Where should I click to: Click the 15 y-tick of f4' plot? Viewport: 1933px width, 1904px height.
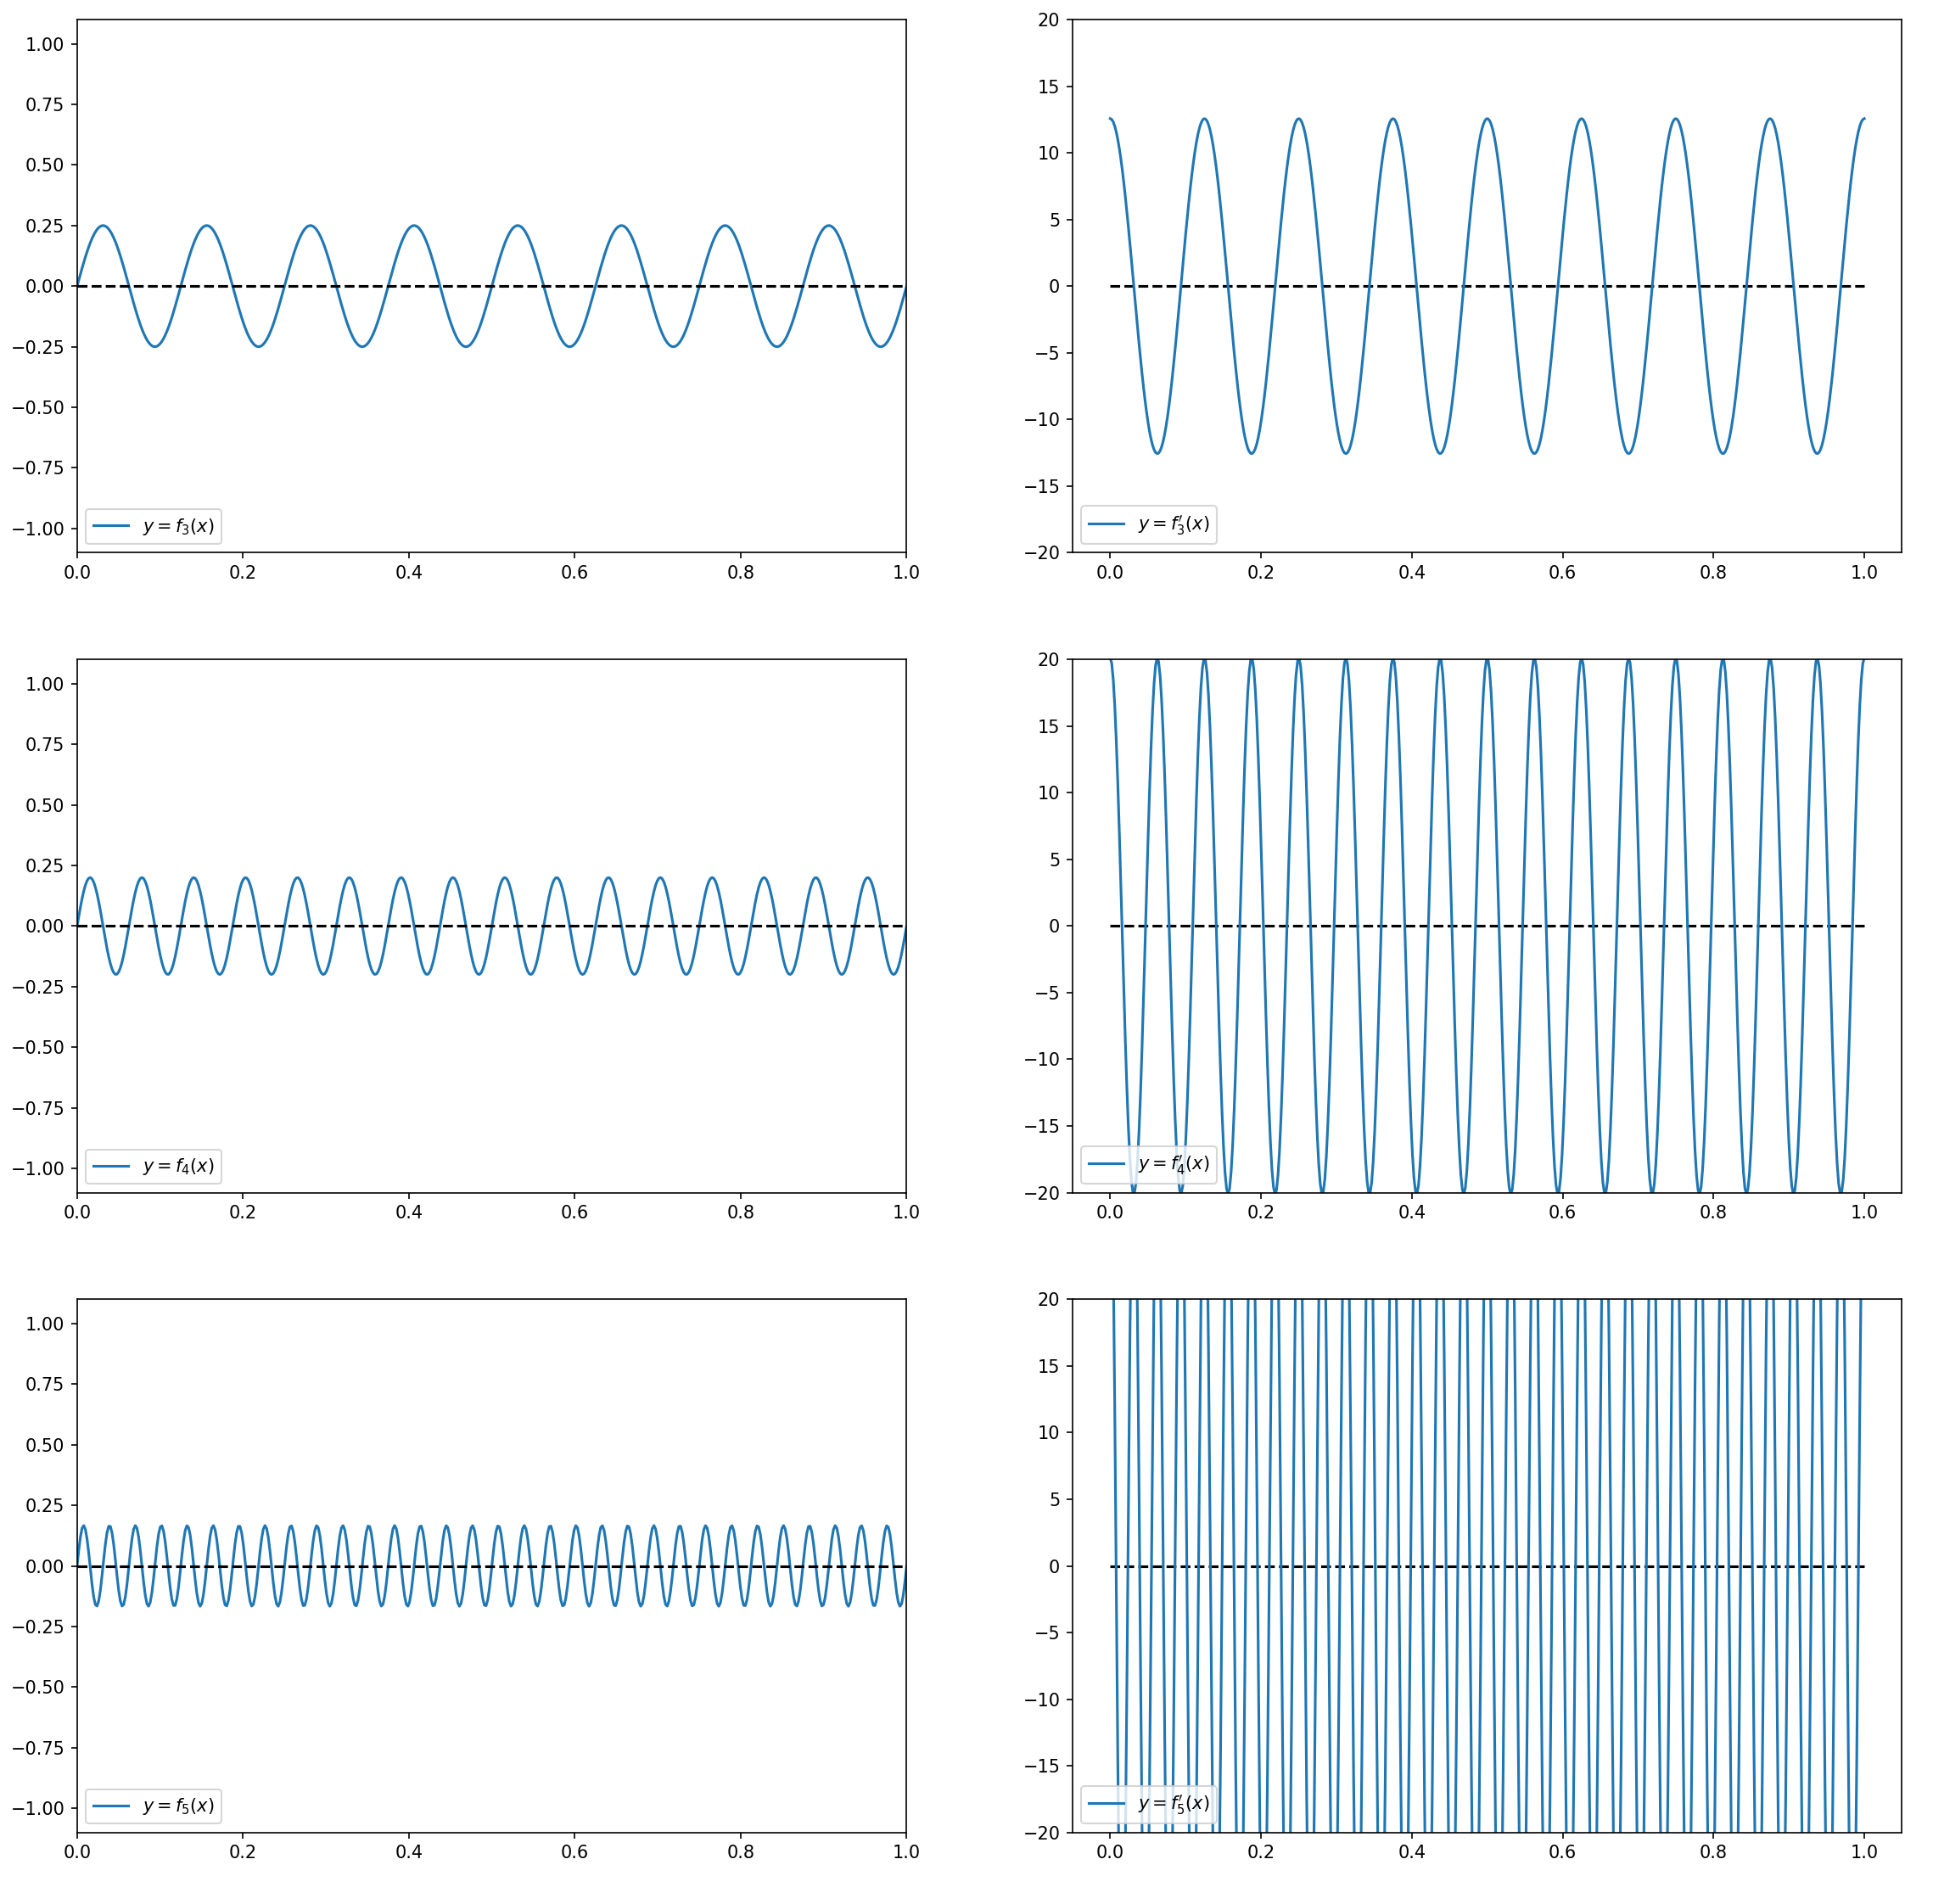pyautogui.click(x=1048, y=726)
